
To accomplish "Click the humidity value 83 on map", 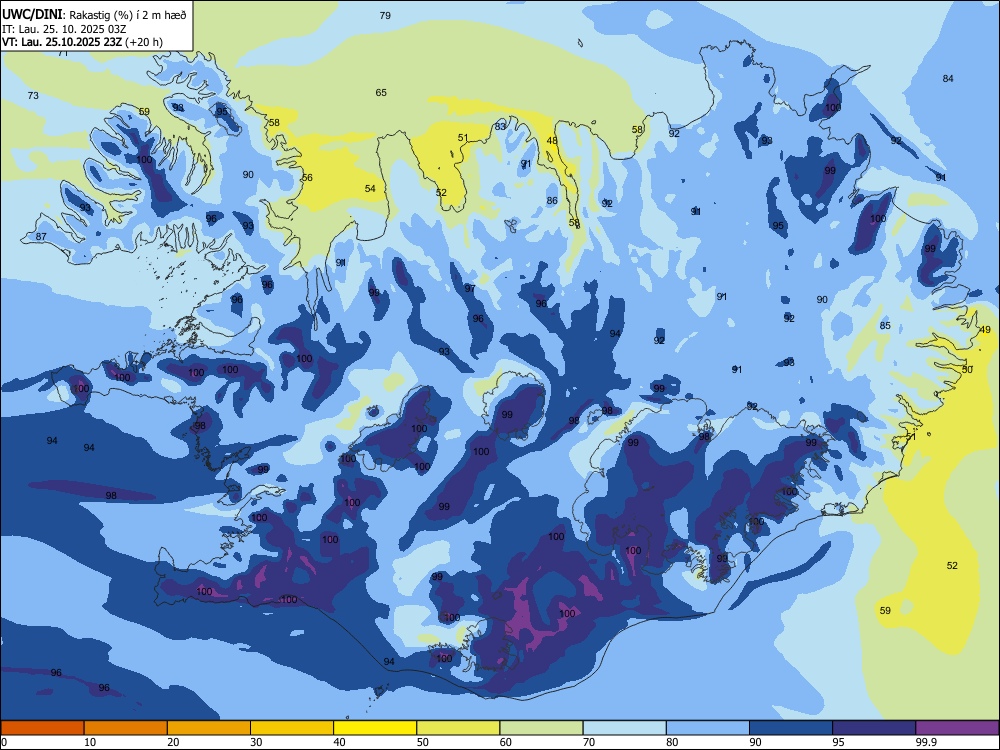I will 500,126.
